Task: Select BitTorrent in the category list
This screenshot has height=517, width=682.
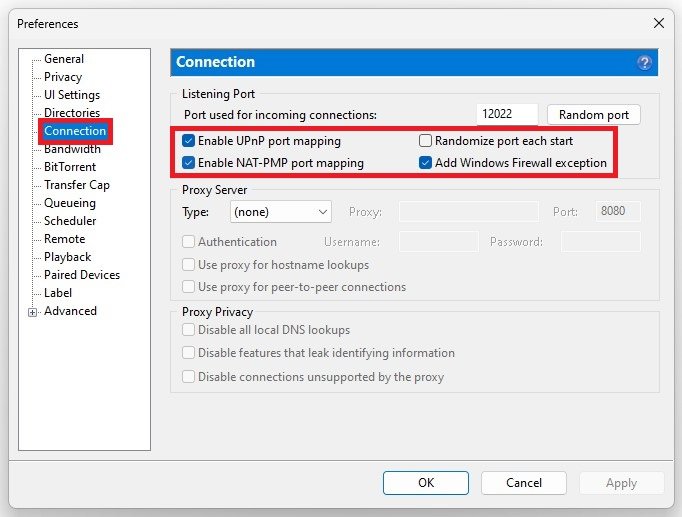Action: [x=69, y=167]
